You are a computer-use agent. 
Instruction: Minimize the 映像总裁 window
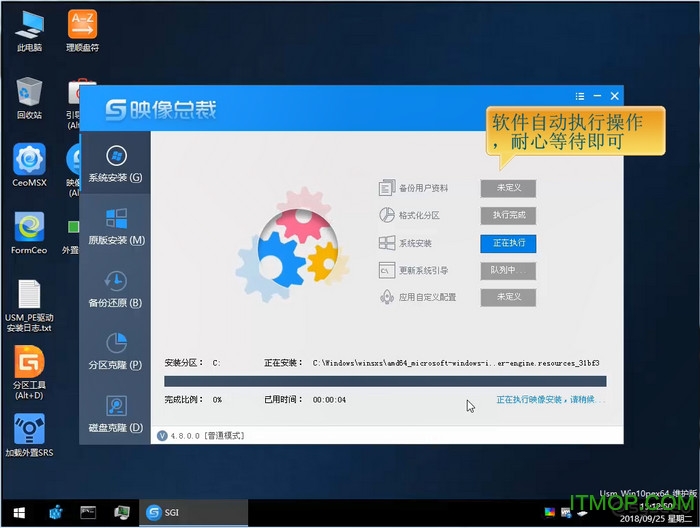(597, 96)
